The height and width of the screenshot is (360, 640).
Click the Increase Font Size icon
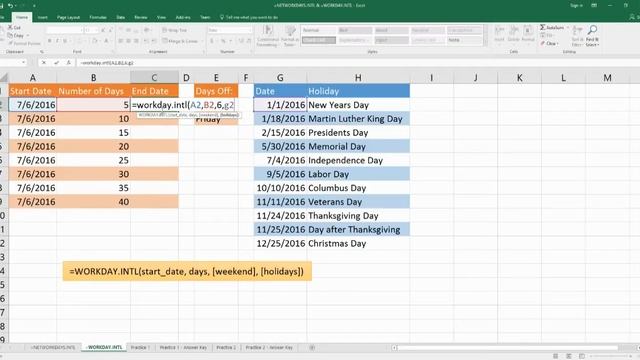pyautogui.click(x=103, y=30)
